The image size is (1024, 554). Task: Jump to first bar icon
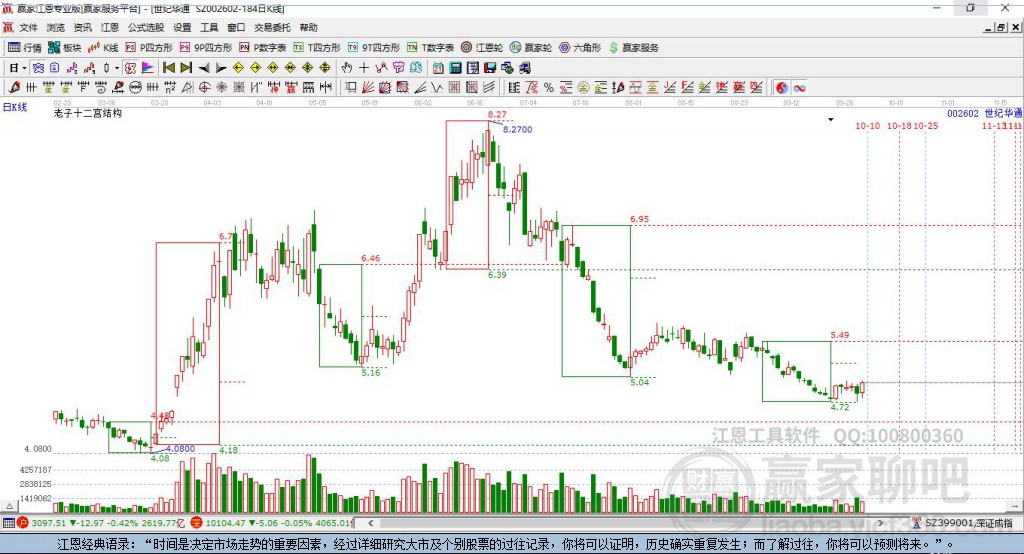tap(168, 68)
